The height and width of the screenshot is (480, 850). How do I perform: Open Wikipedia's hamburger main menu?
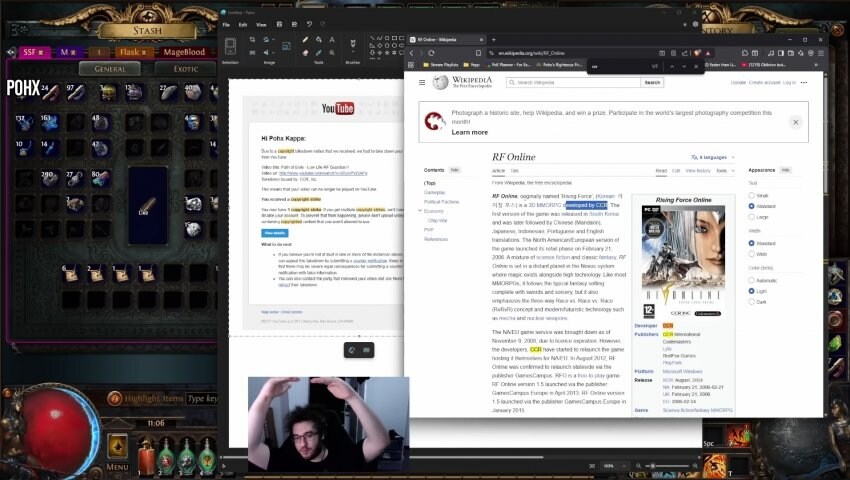[x=422, y=82]
